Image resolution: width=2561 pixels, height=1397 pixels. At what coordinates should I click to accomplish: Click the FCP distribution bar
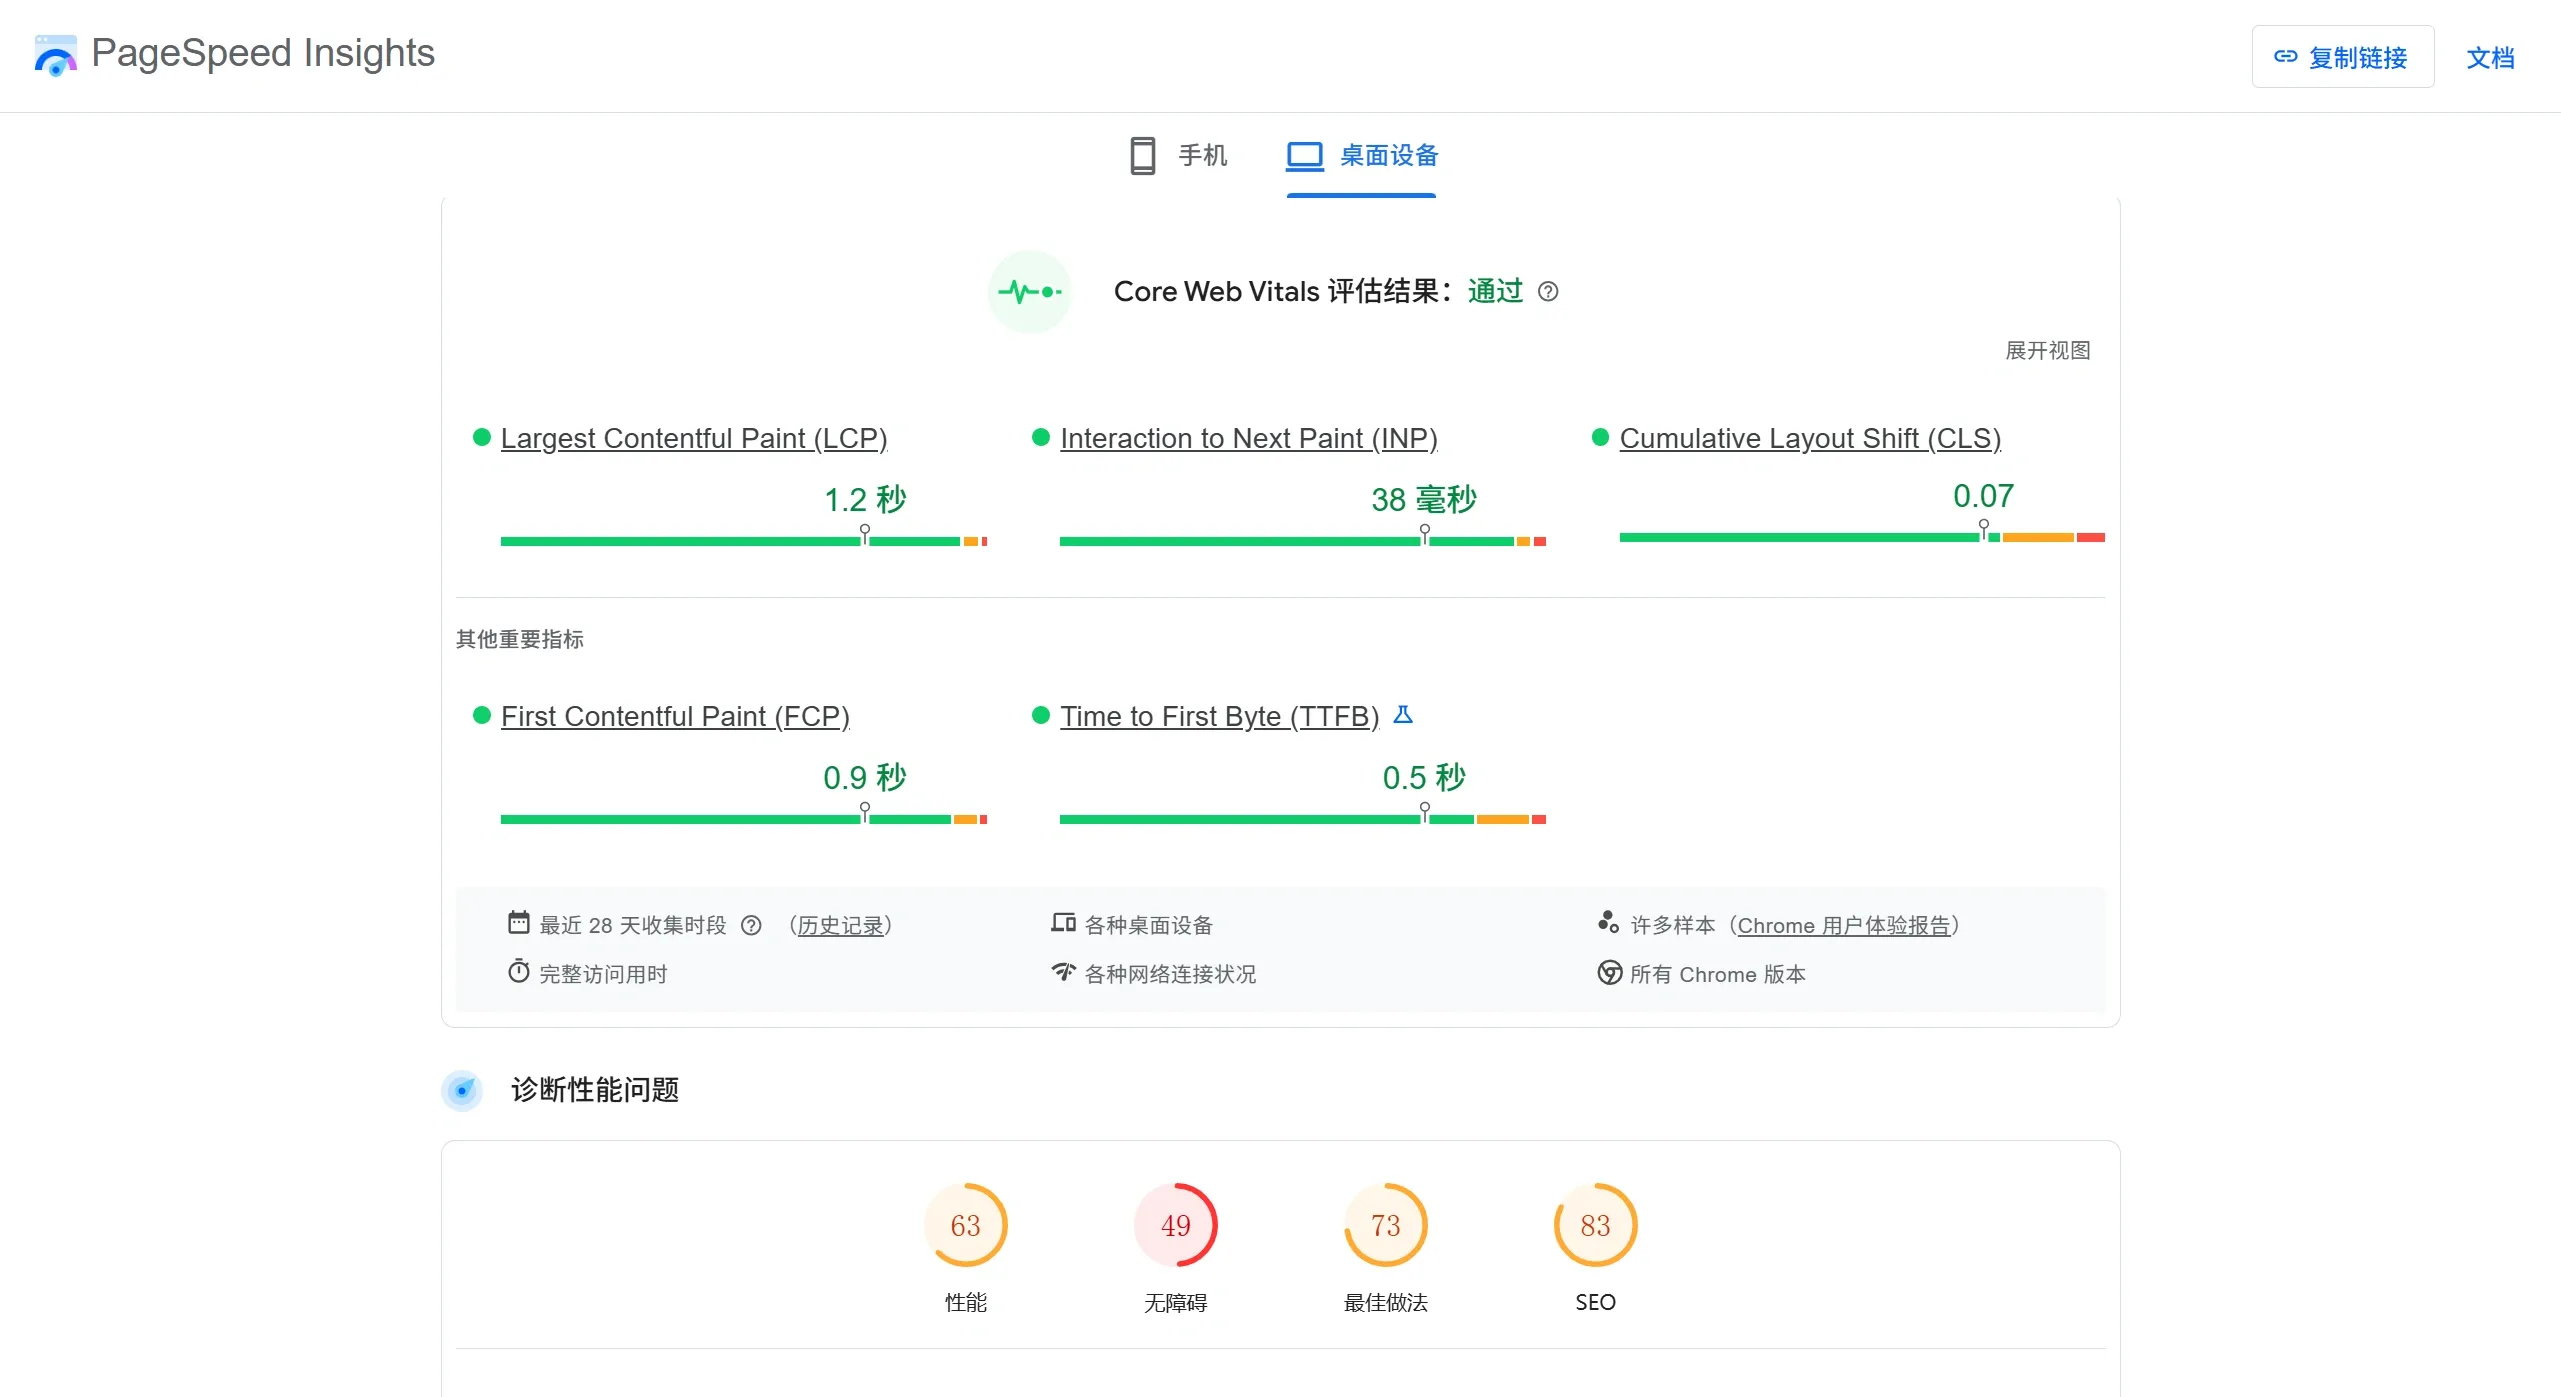click(x=743, y=819)
